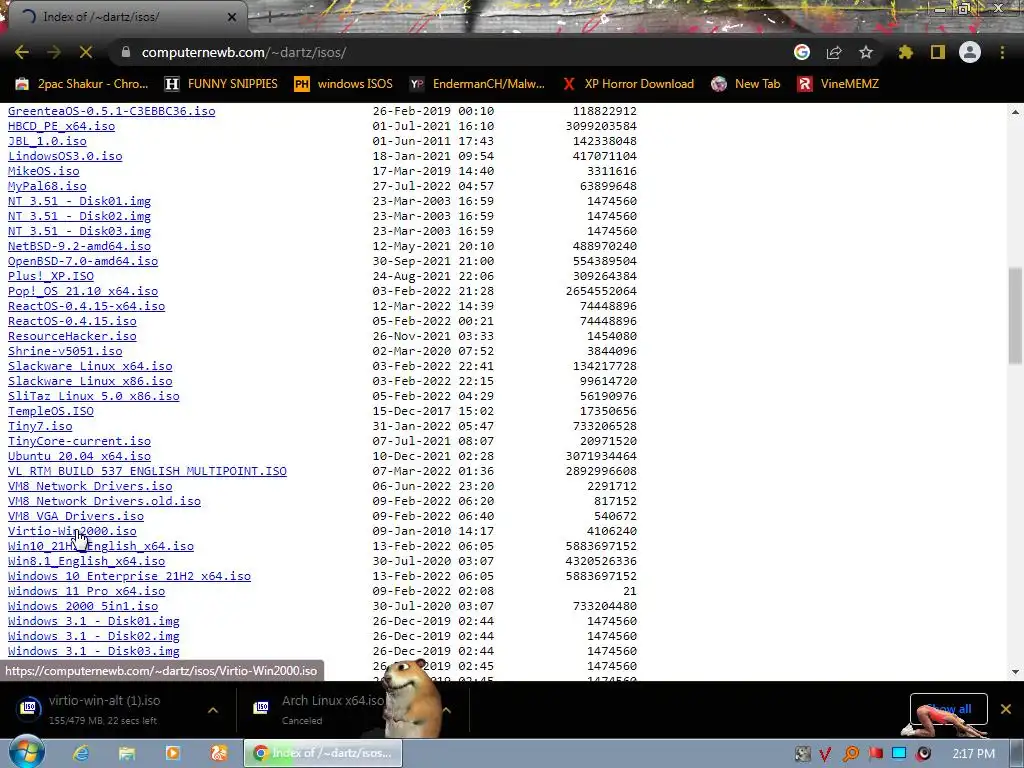This screenshot has height=768, width=1024.
Task: Open the VineMEMZ bookmark
Action: tap(838, 84)
